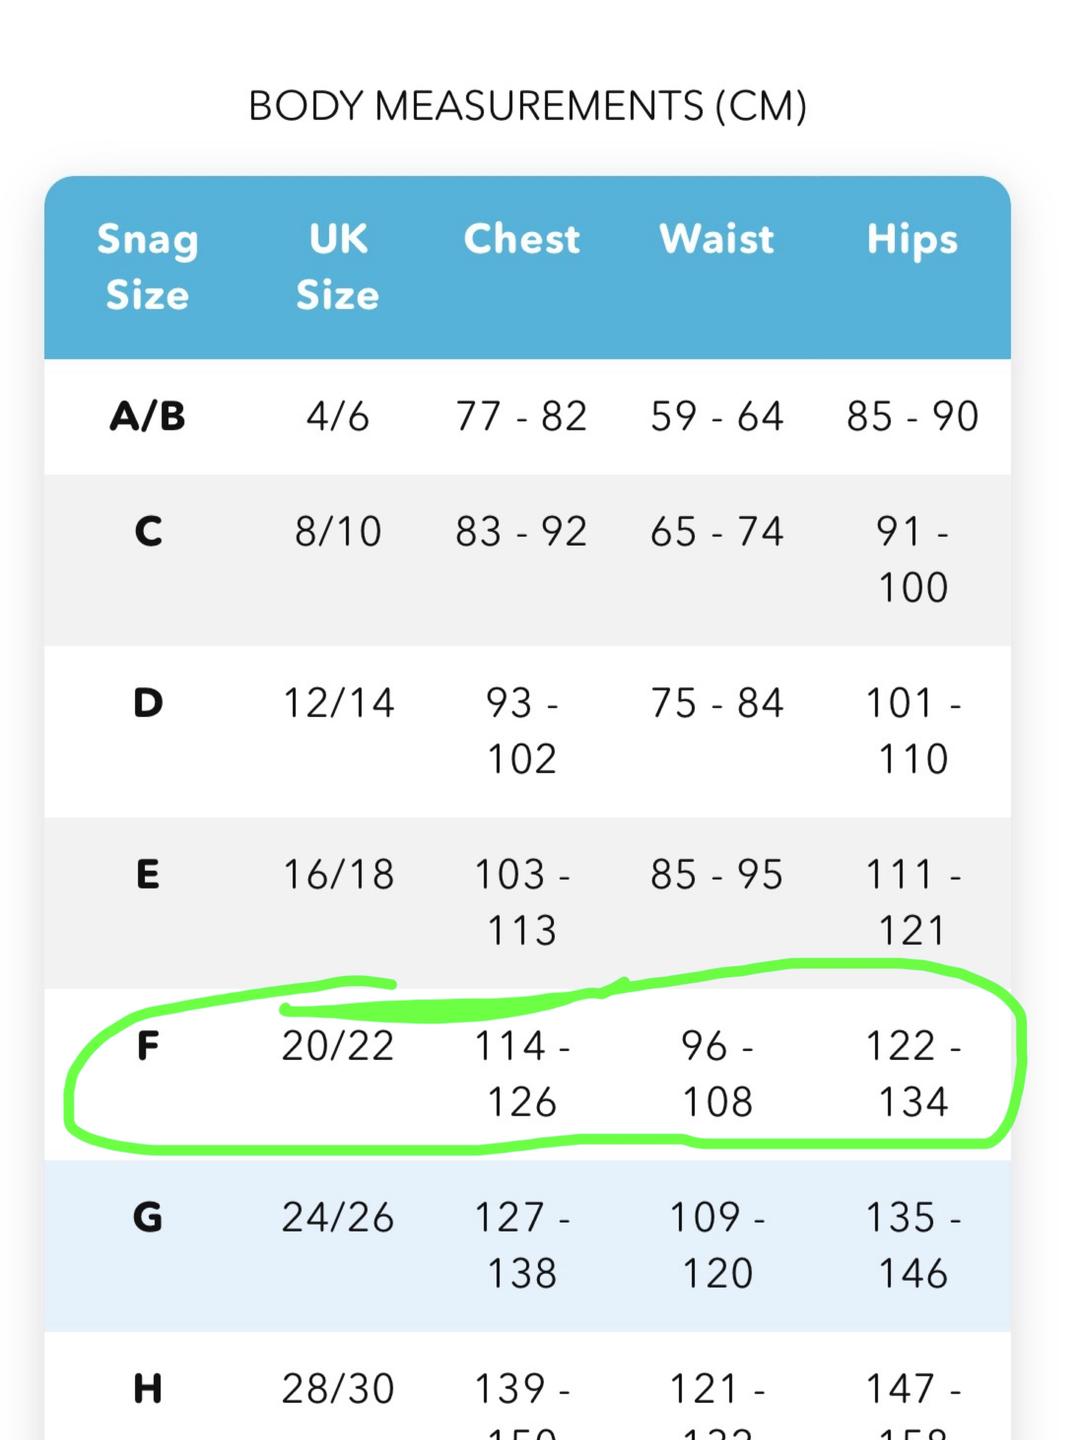
Task: Click the Snag Size column header
Action: click(x=148, y=267)
